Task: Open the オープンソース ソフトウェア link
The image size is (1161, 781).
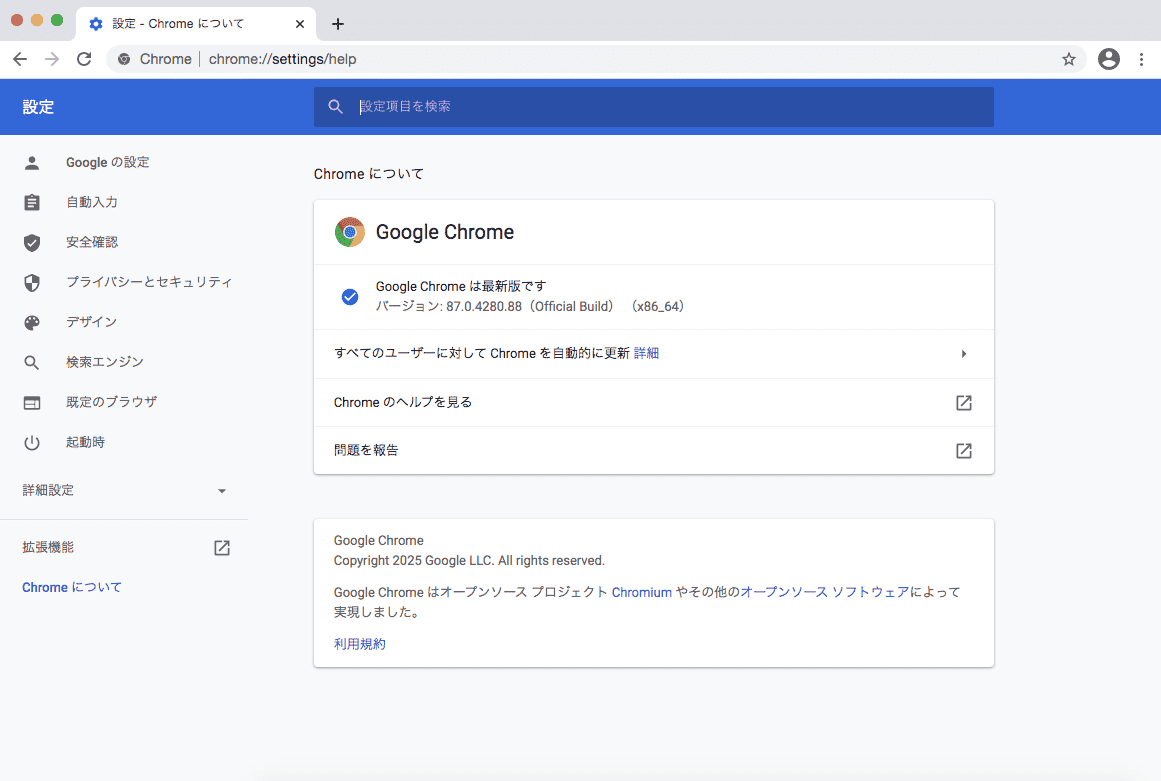Action: pos(824,592)
